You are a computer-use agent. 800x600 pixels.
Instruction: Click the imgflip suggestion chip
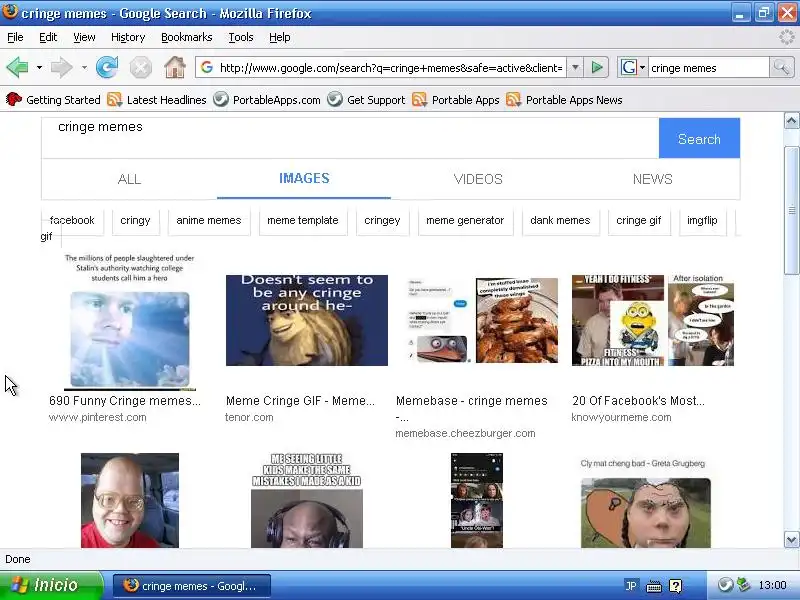pyautogui.click(x=702, y=220)
